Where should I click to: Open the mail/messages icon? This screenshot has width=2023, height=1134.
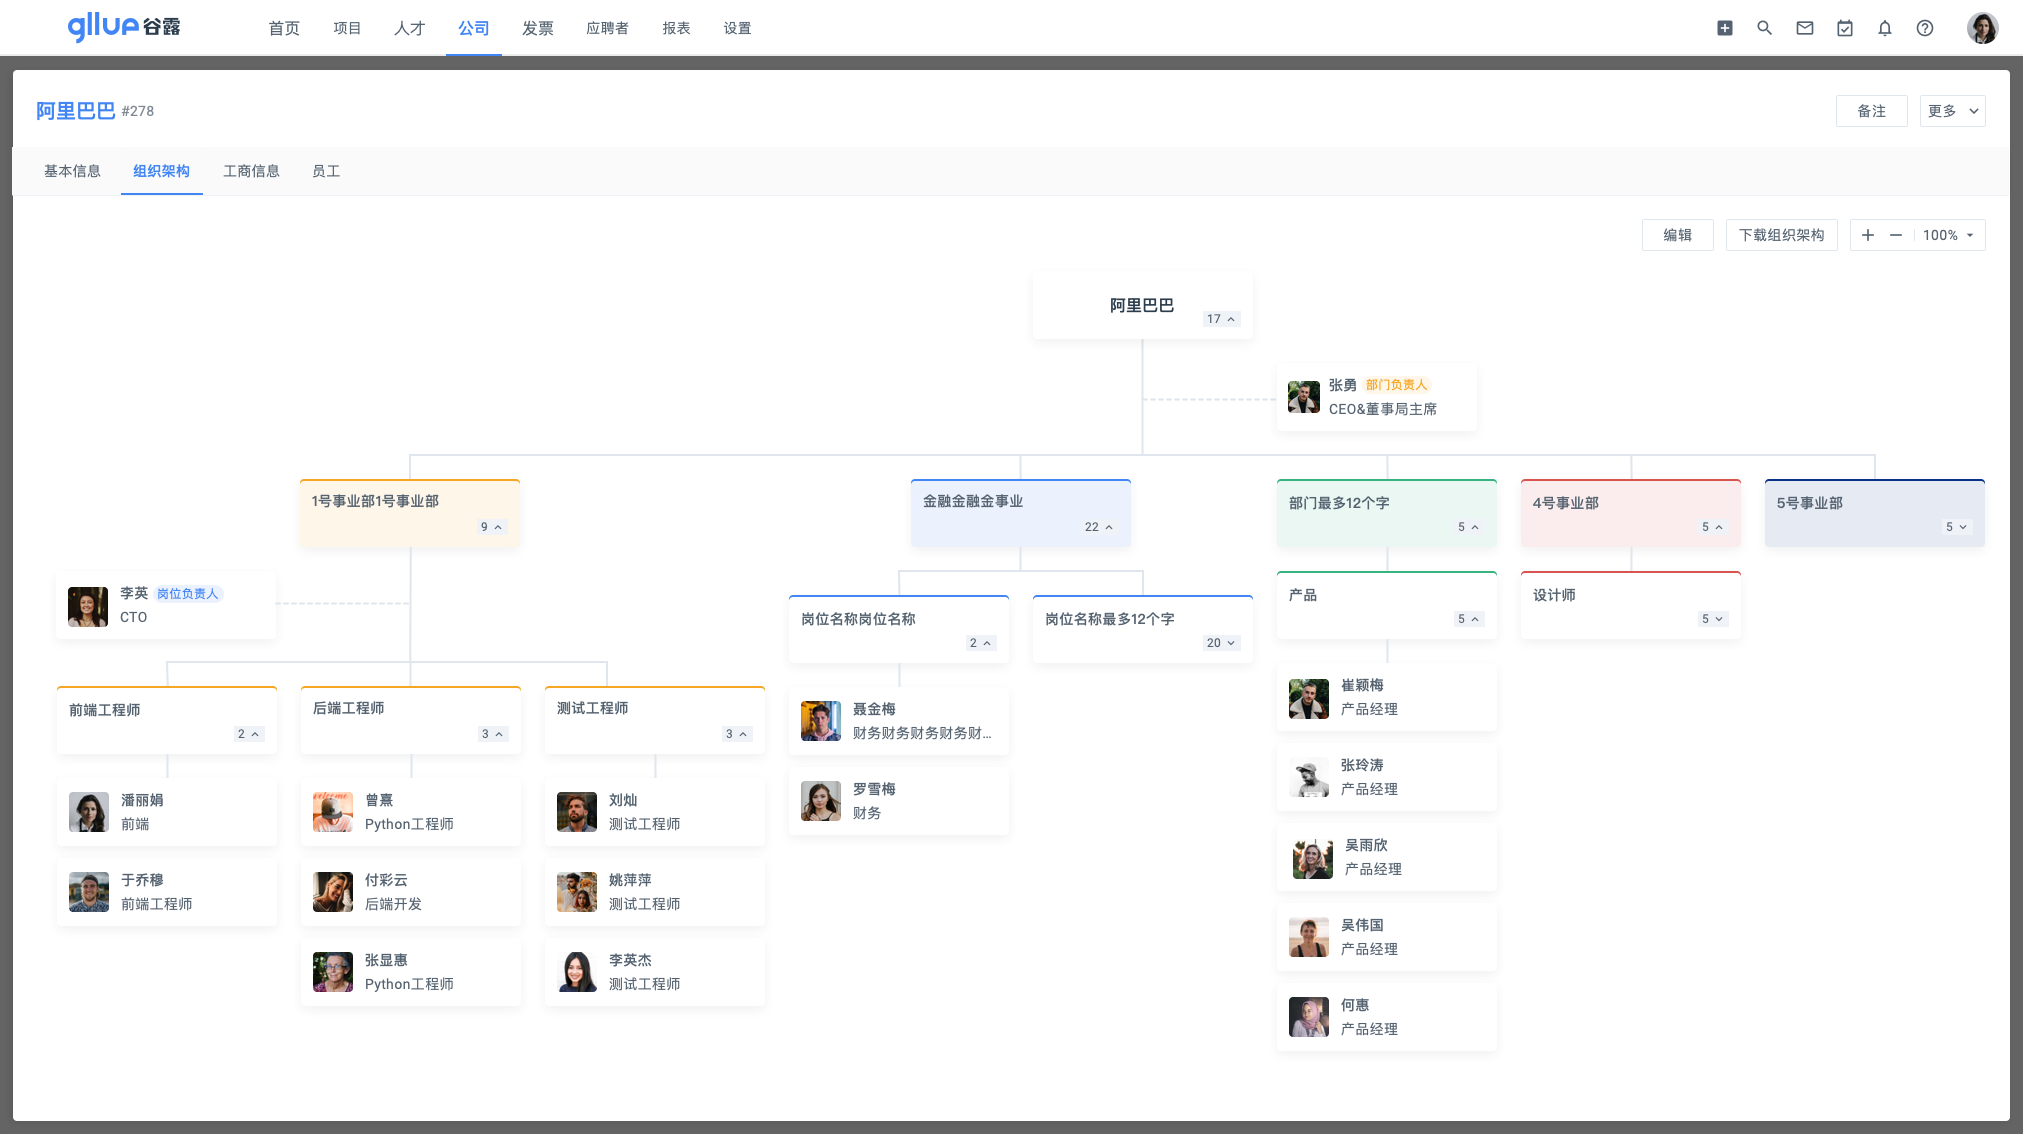[1804, 28]
